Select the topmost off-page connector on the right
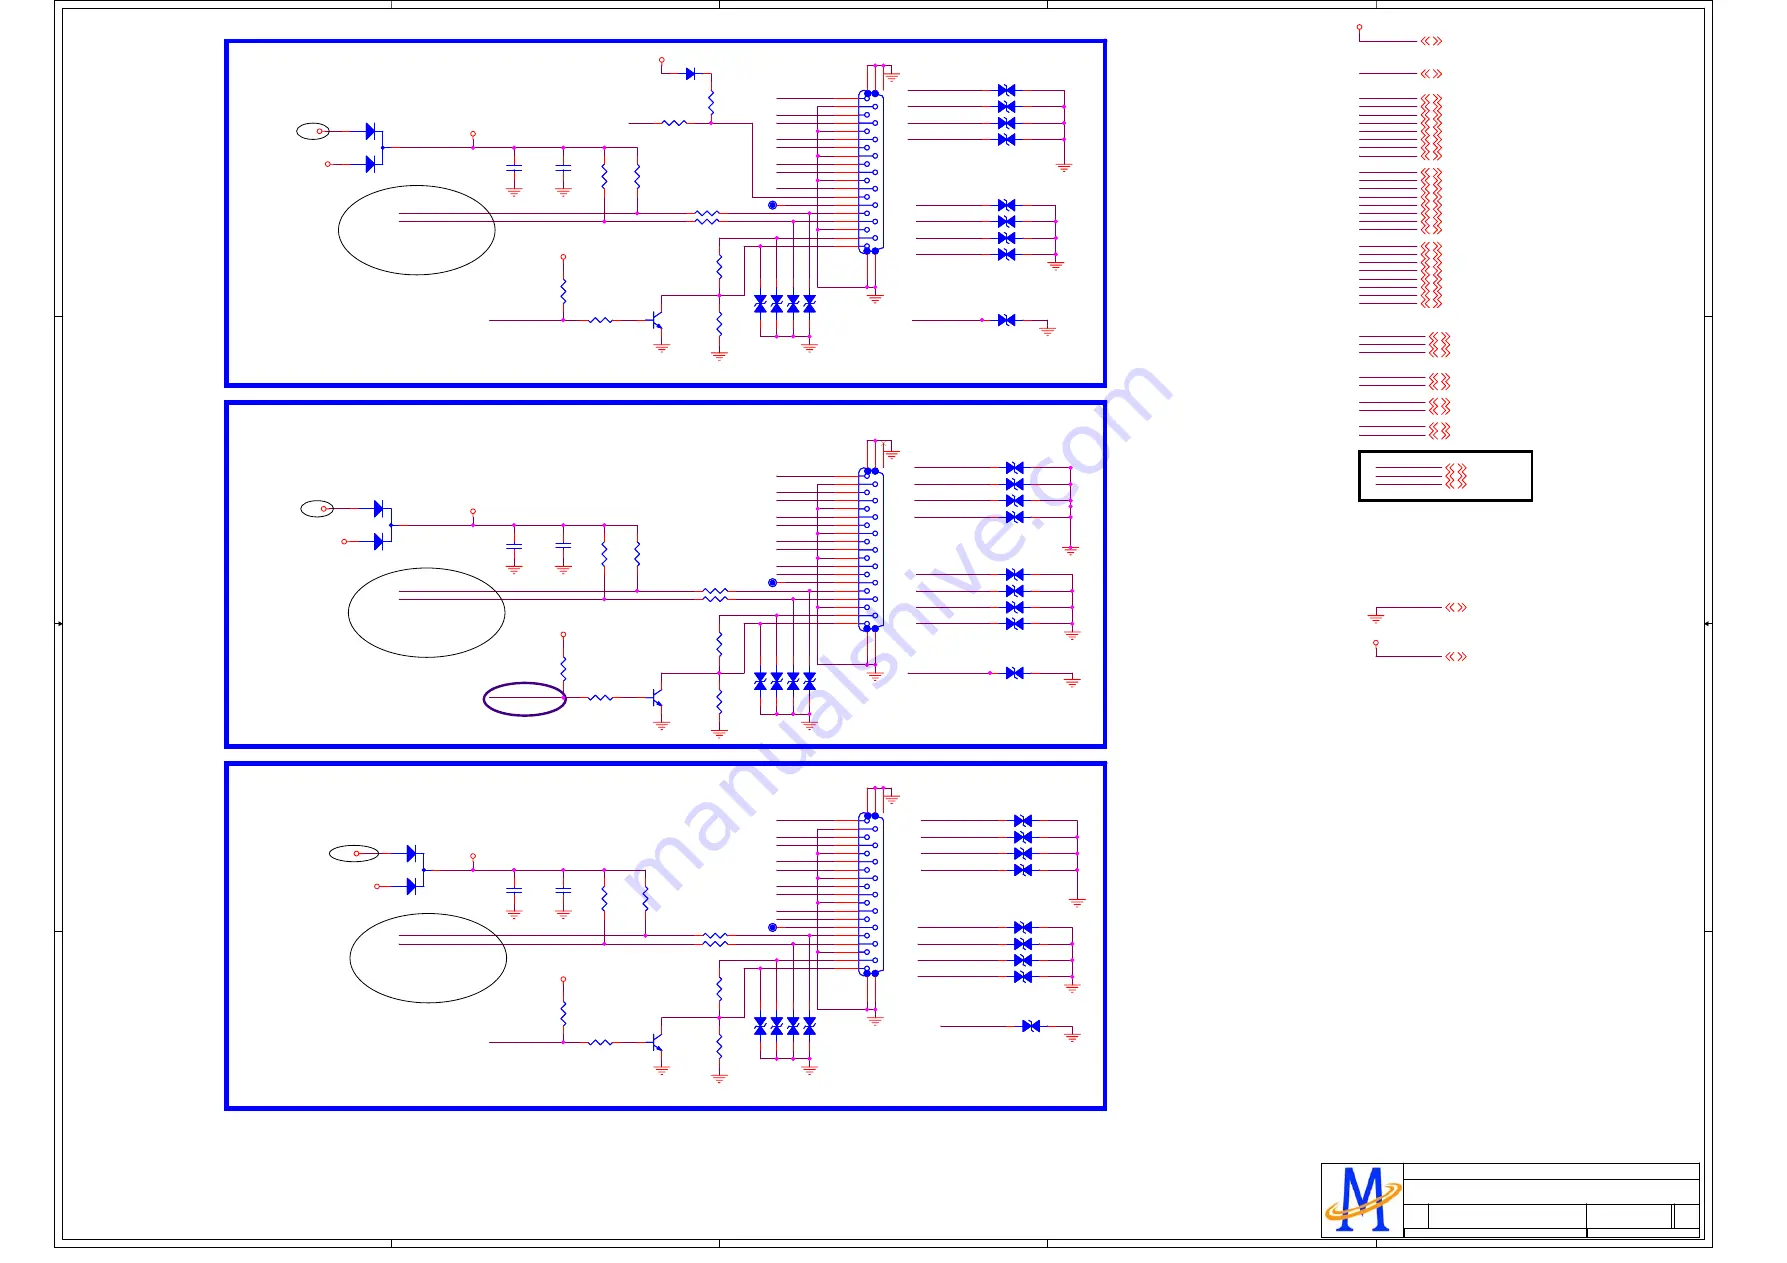 click(x=1431, y=41)
